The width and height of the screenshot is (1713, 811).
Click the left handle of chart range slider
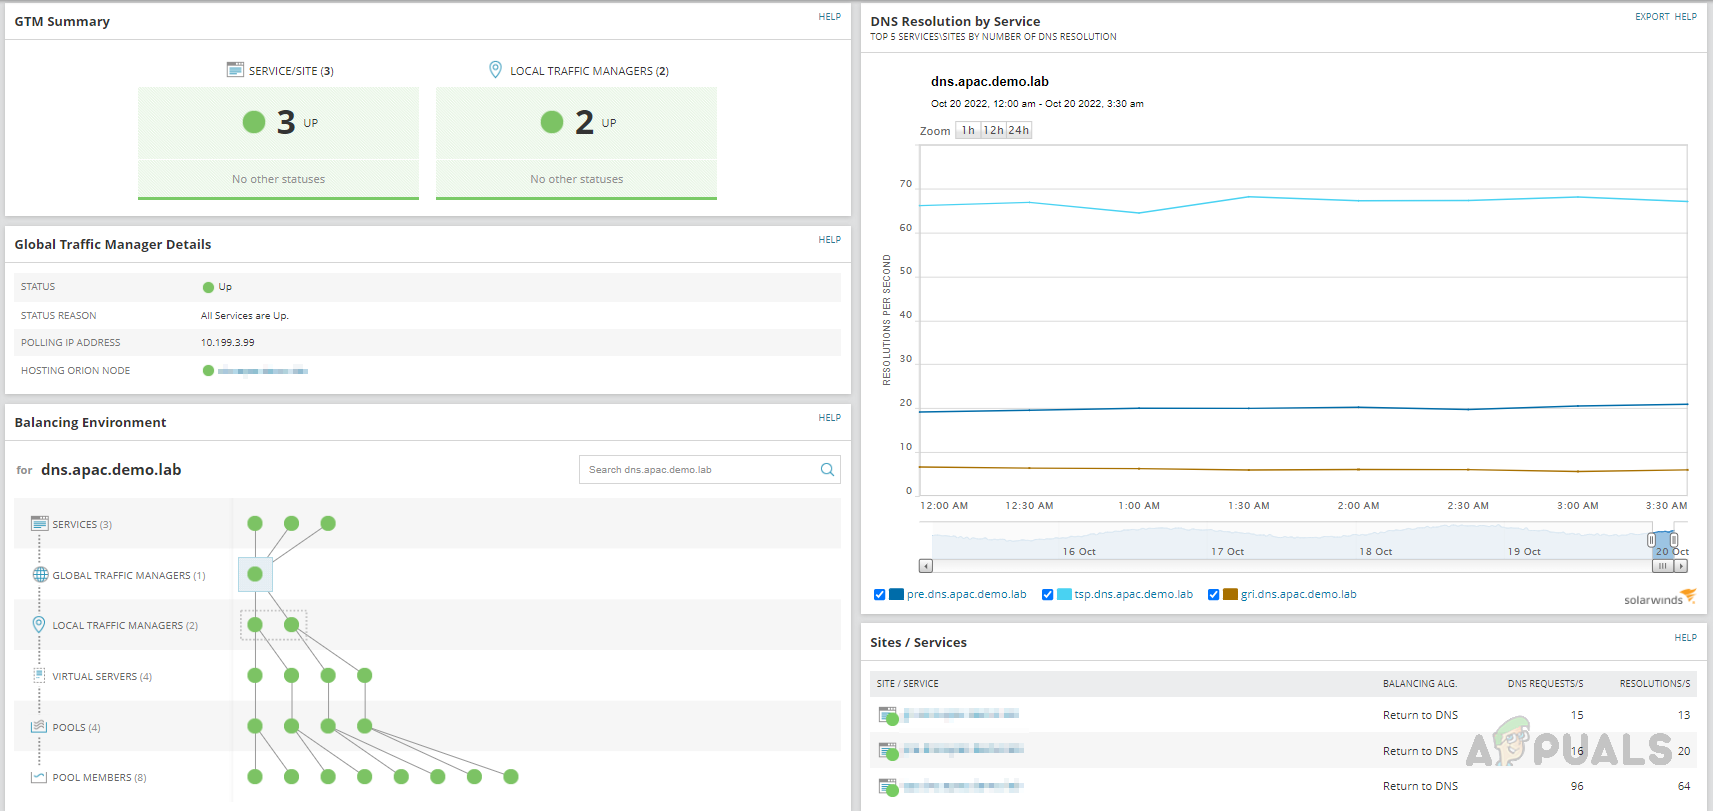coord(1651,540)
